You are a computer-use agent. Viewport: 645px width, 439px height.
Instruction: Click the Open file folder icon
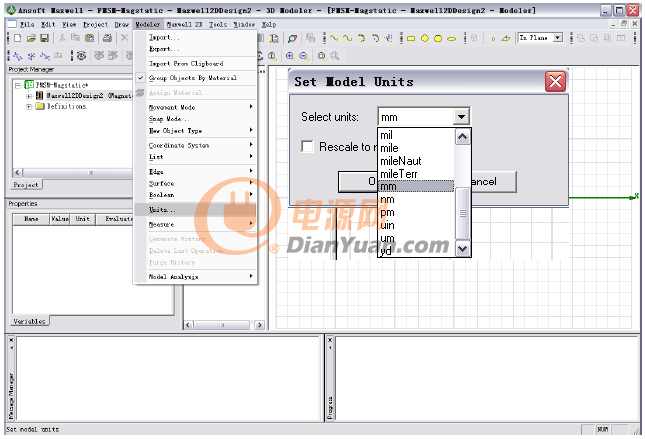tap(31, 38)
